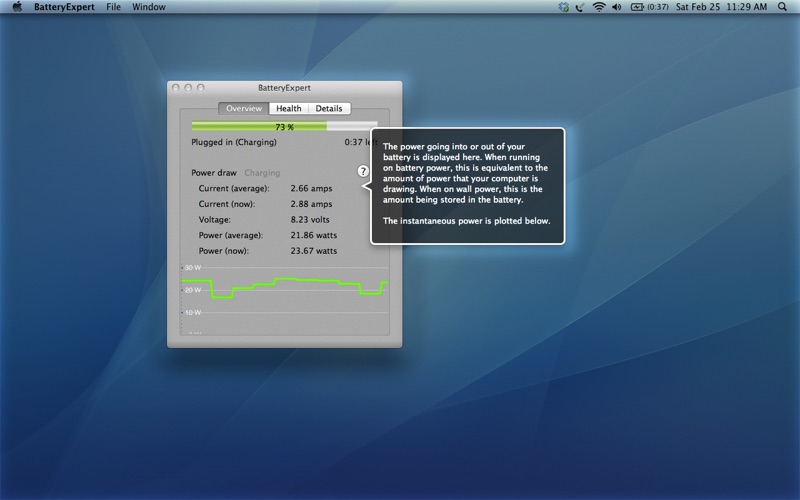
Task: Open the Apple menu
Action: (x=17, y=7)
